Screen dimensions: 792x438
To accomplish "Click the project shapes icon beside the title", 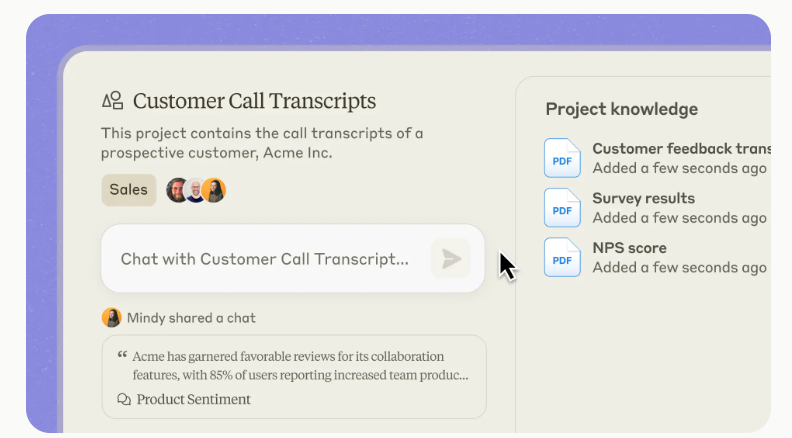I will coord(112,100).
